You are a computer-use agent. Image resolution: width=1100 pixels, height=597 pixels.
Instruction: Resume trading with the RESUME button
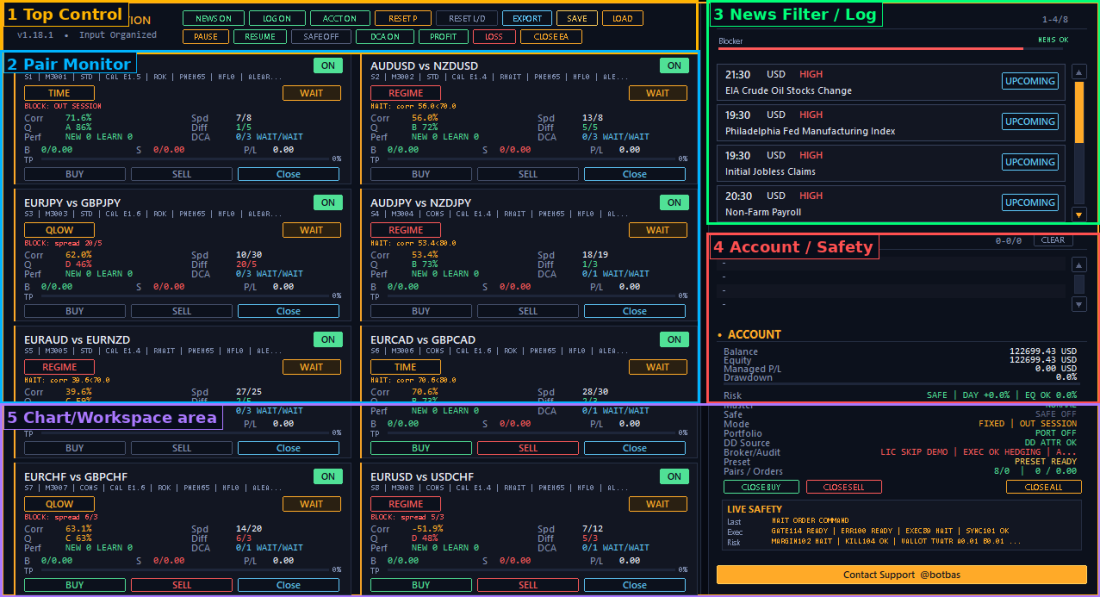tap(260, 36)
